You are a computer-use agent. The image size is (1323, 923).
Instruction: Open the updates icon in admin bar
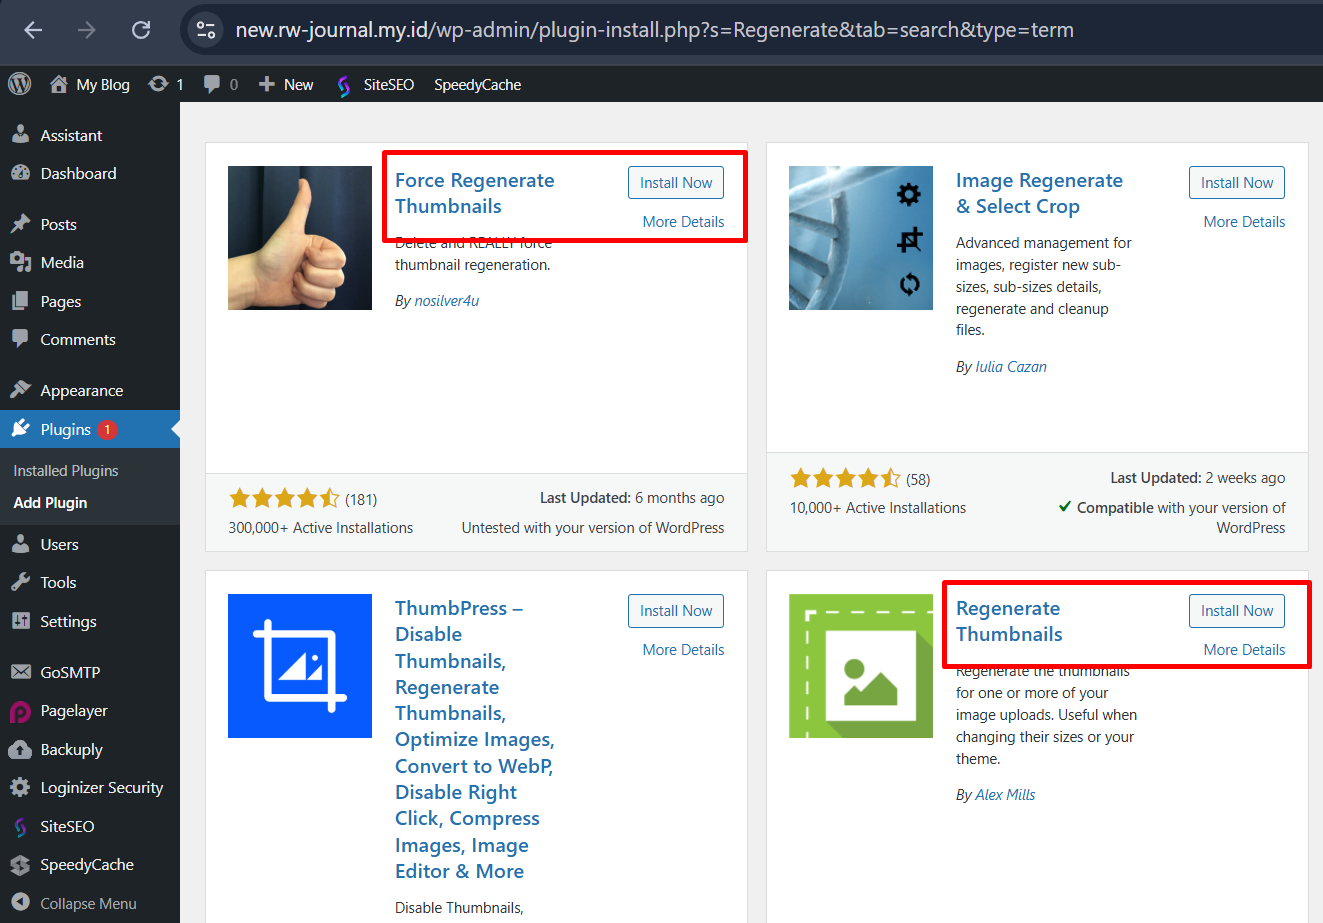click(166, 84)
